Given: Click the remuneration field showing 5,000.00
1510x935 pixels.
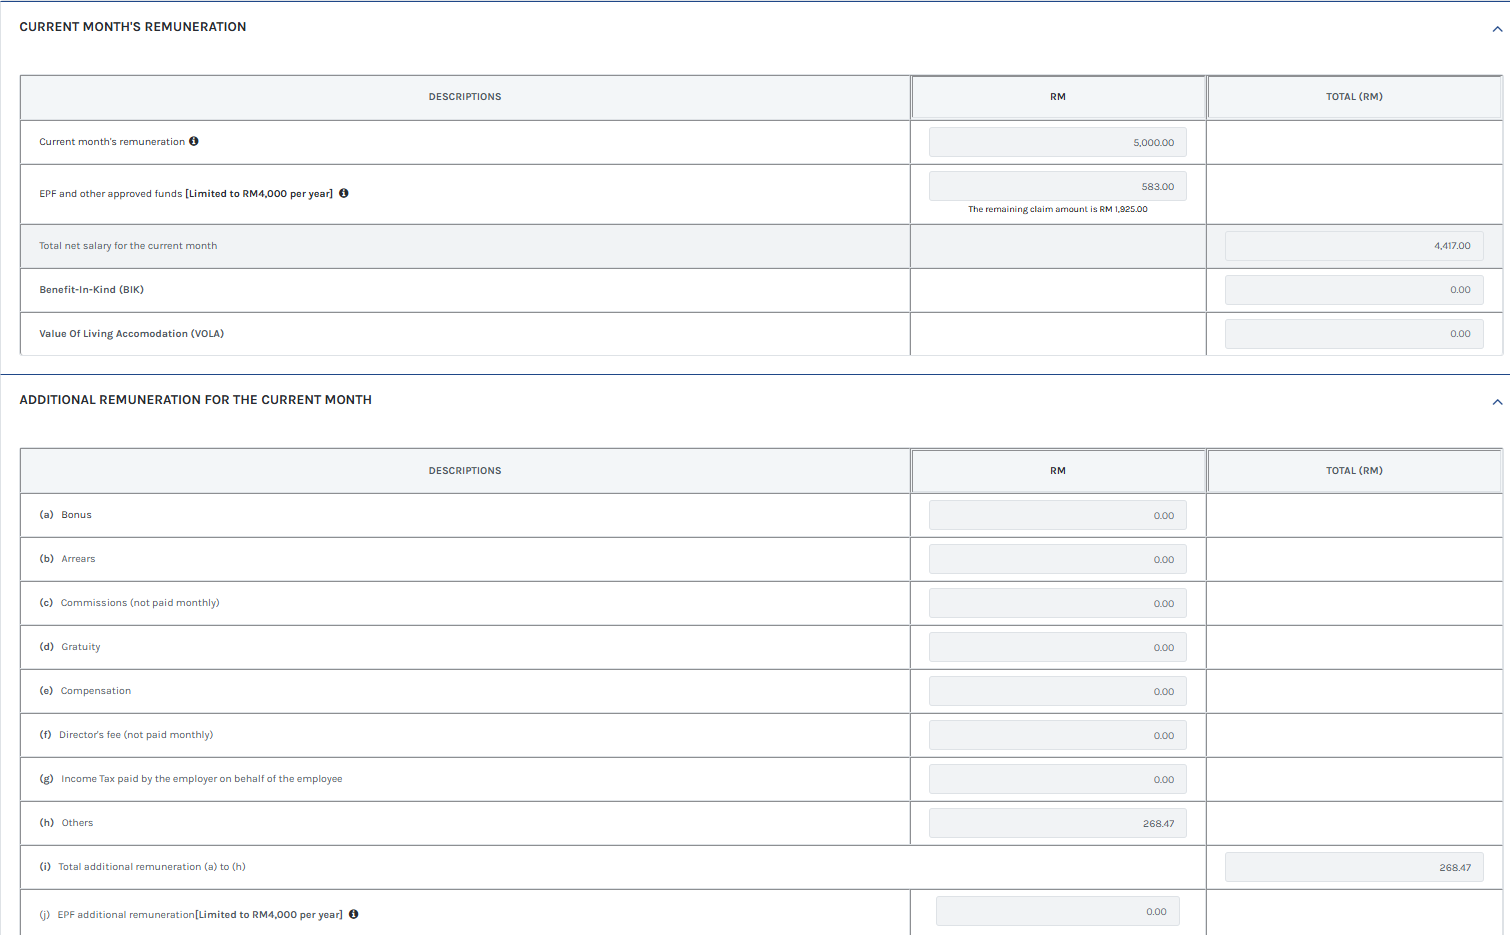Looking at the screenshot, I should click(1057, 141).
